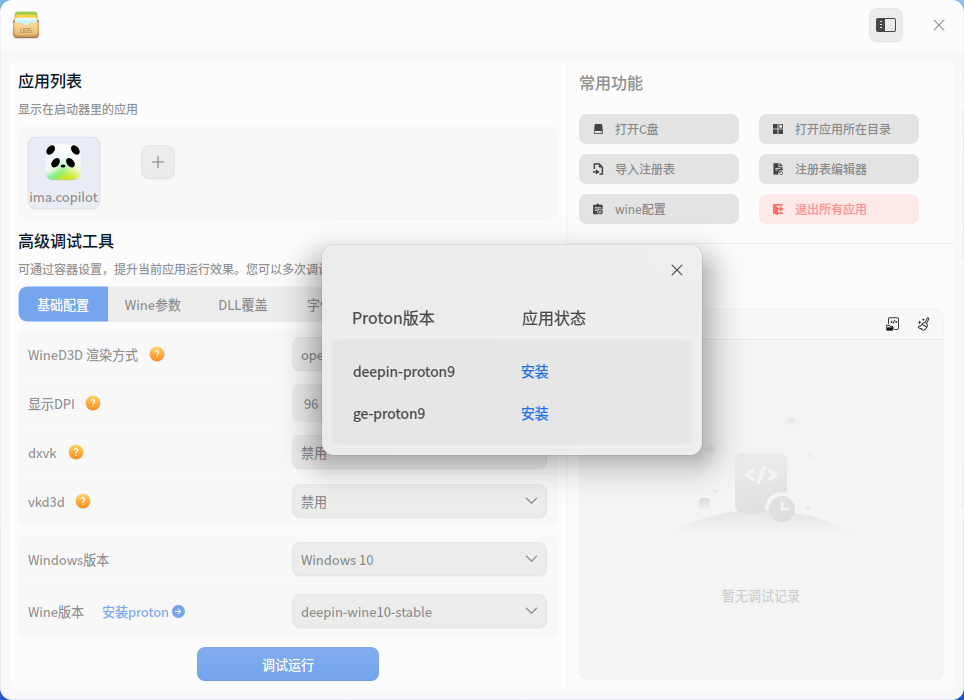Switch to the DLL覆盖 tab
This screenshot has height=700, width=964.
[243, 304]
